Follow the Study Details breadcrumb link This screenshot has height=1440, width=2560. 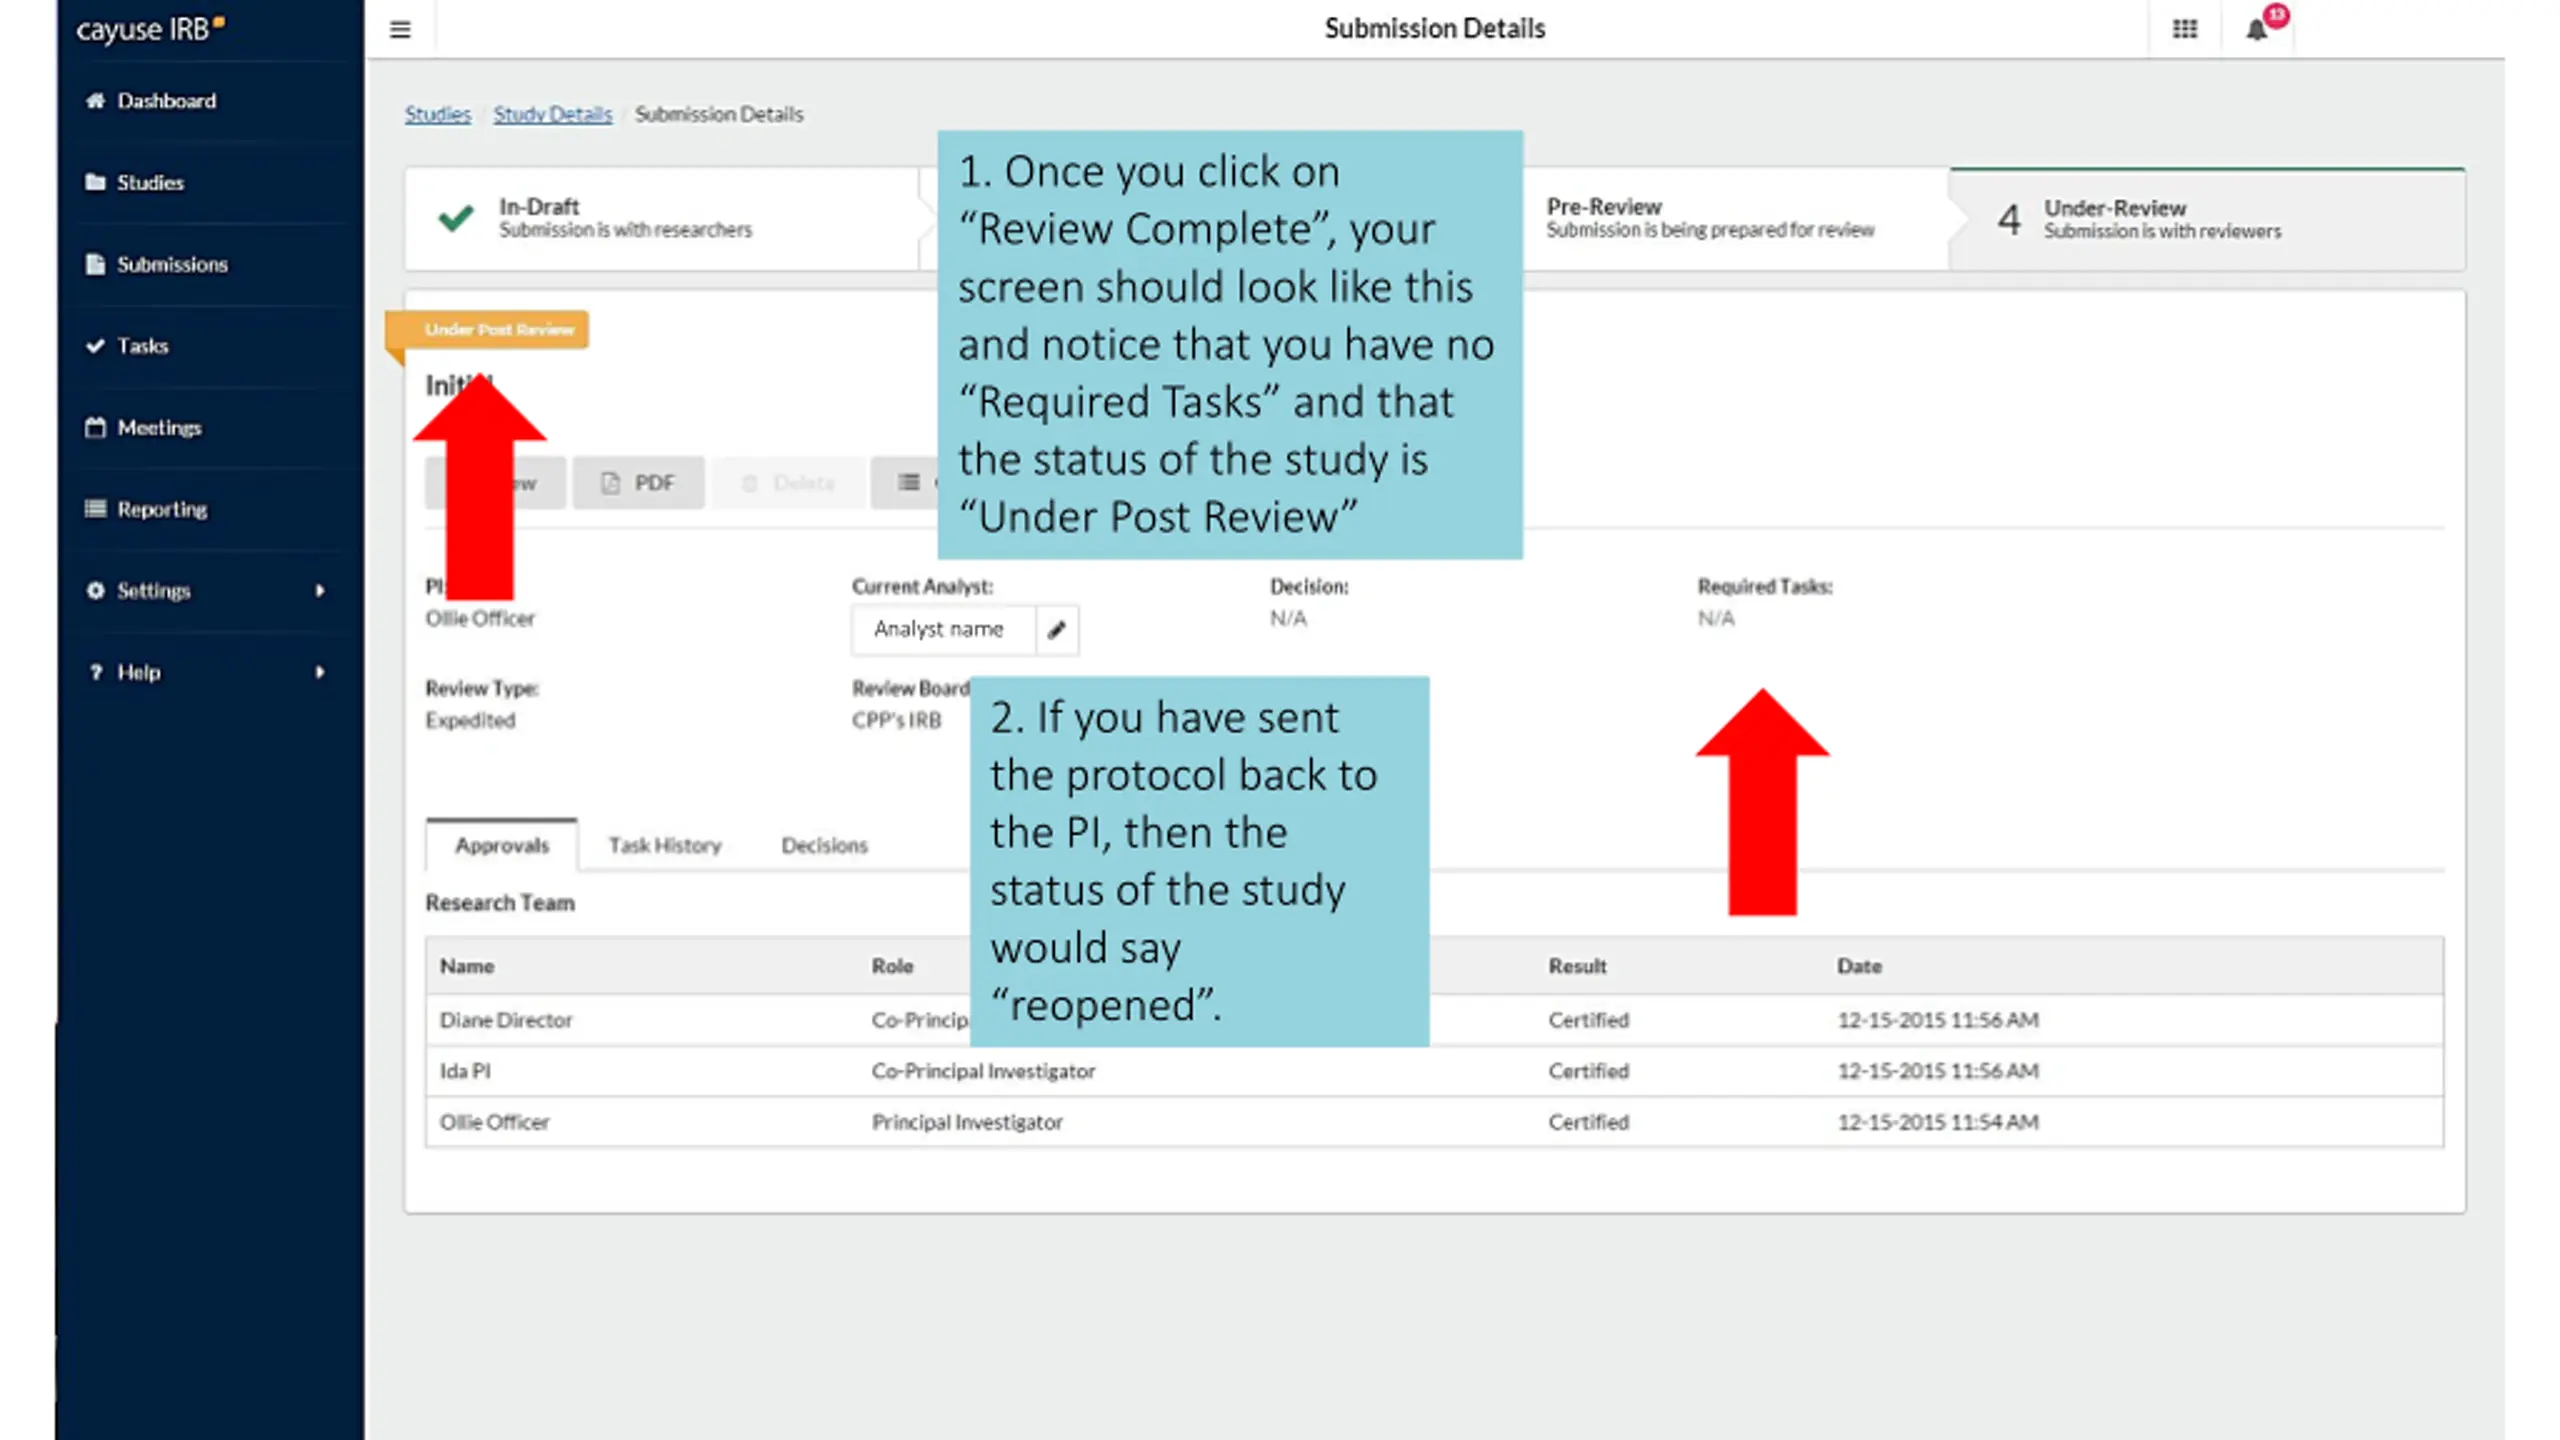tap(552, 114)
